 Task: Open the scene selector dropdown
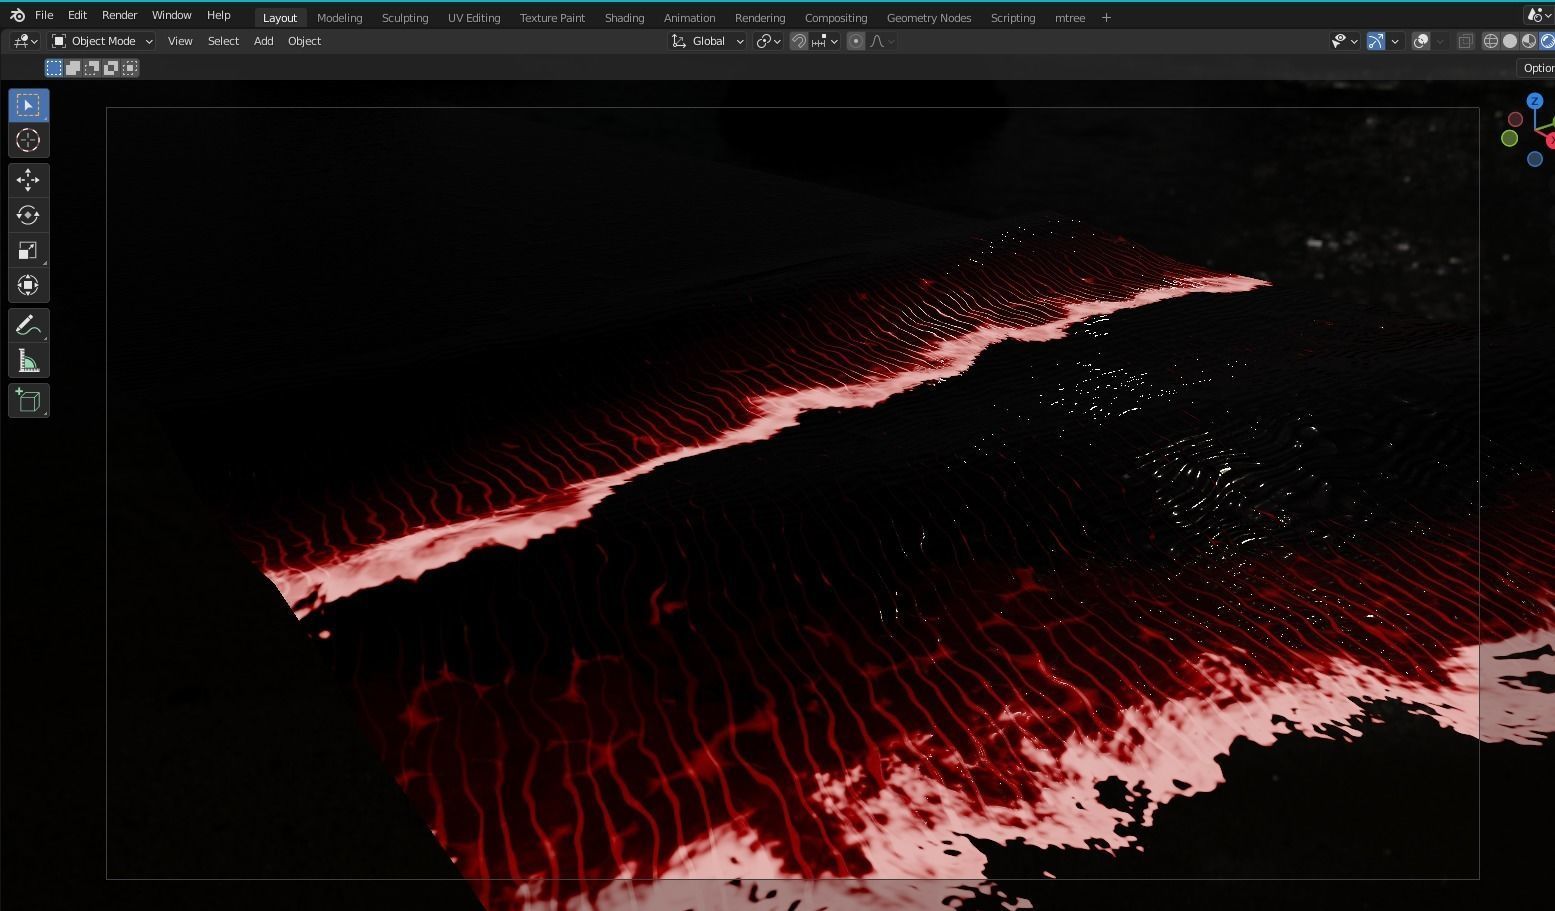(x=1538, y=15)
